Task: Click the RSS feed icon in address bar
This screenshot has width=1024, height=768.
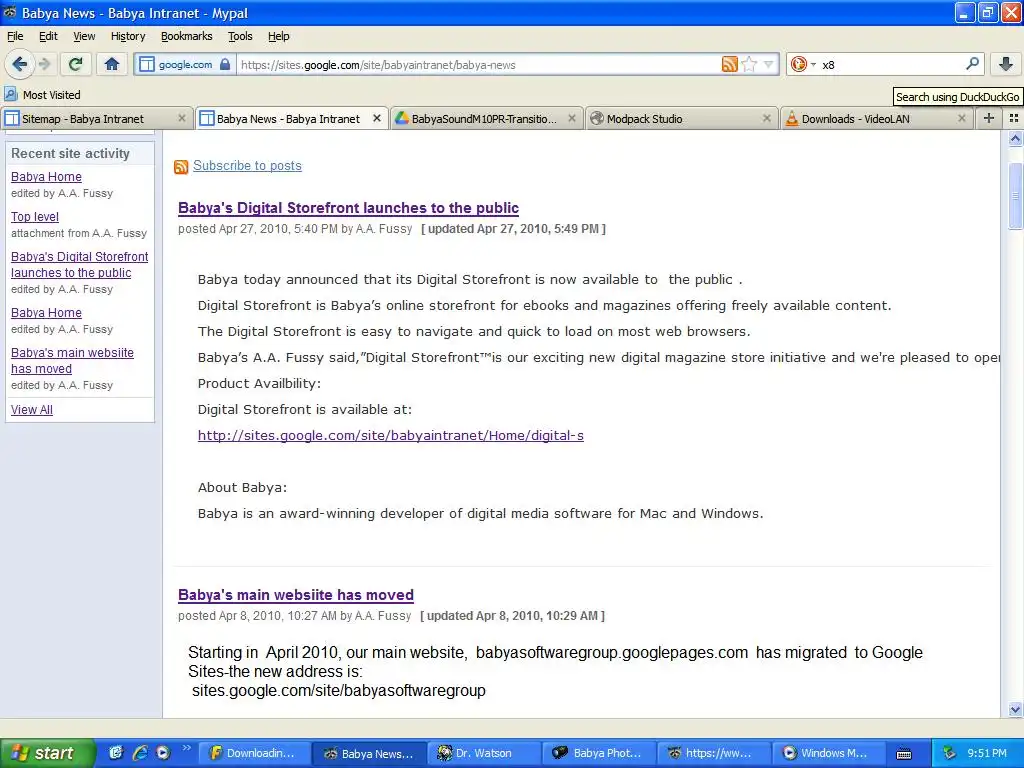Action: [x=729, y=64]
